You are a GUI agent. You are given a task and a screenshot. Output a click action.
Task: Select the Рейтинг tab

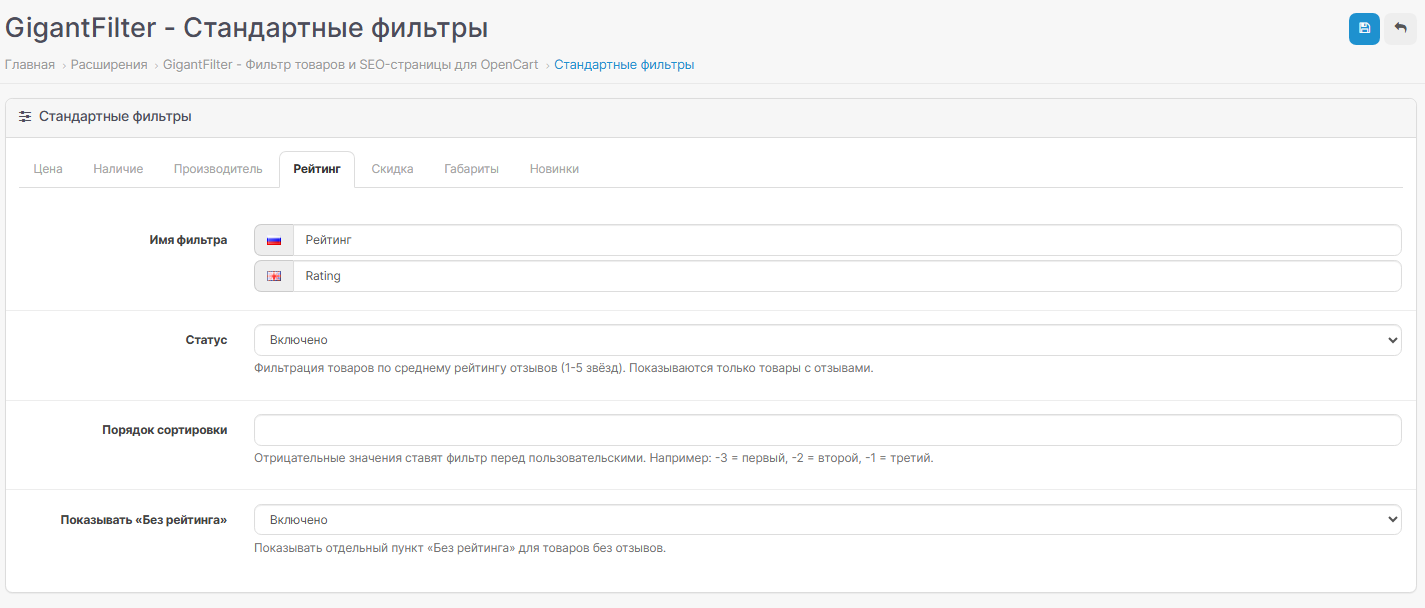pos(317,169)
